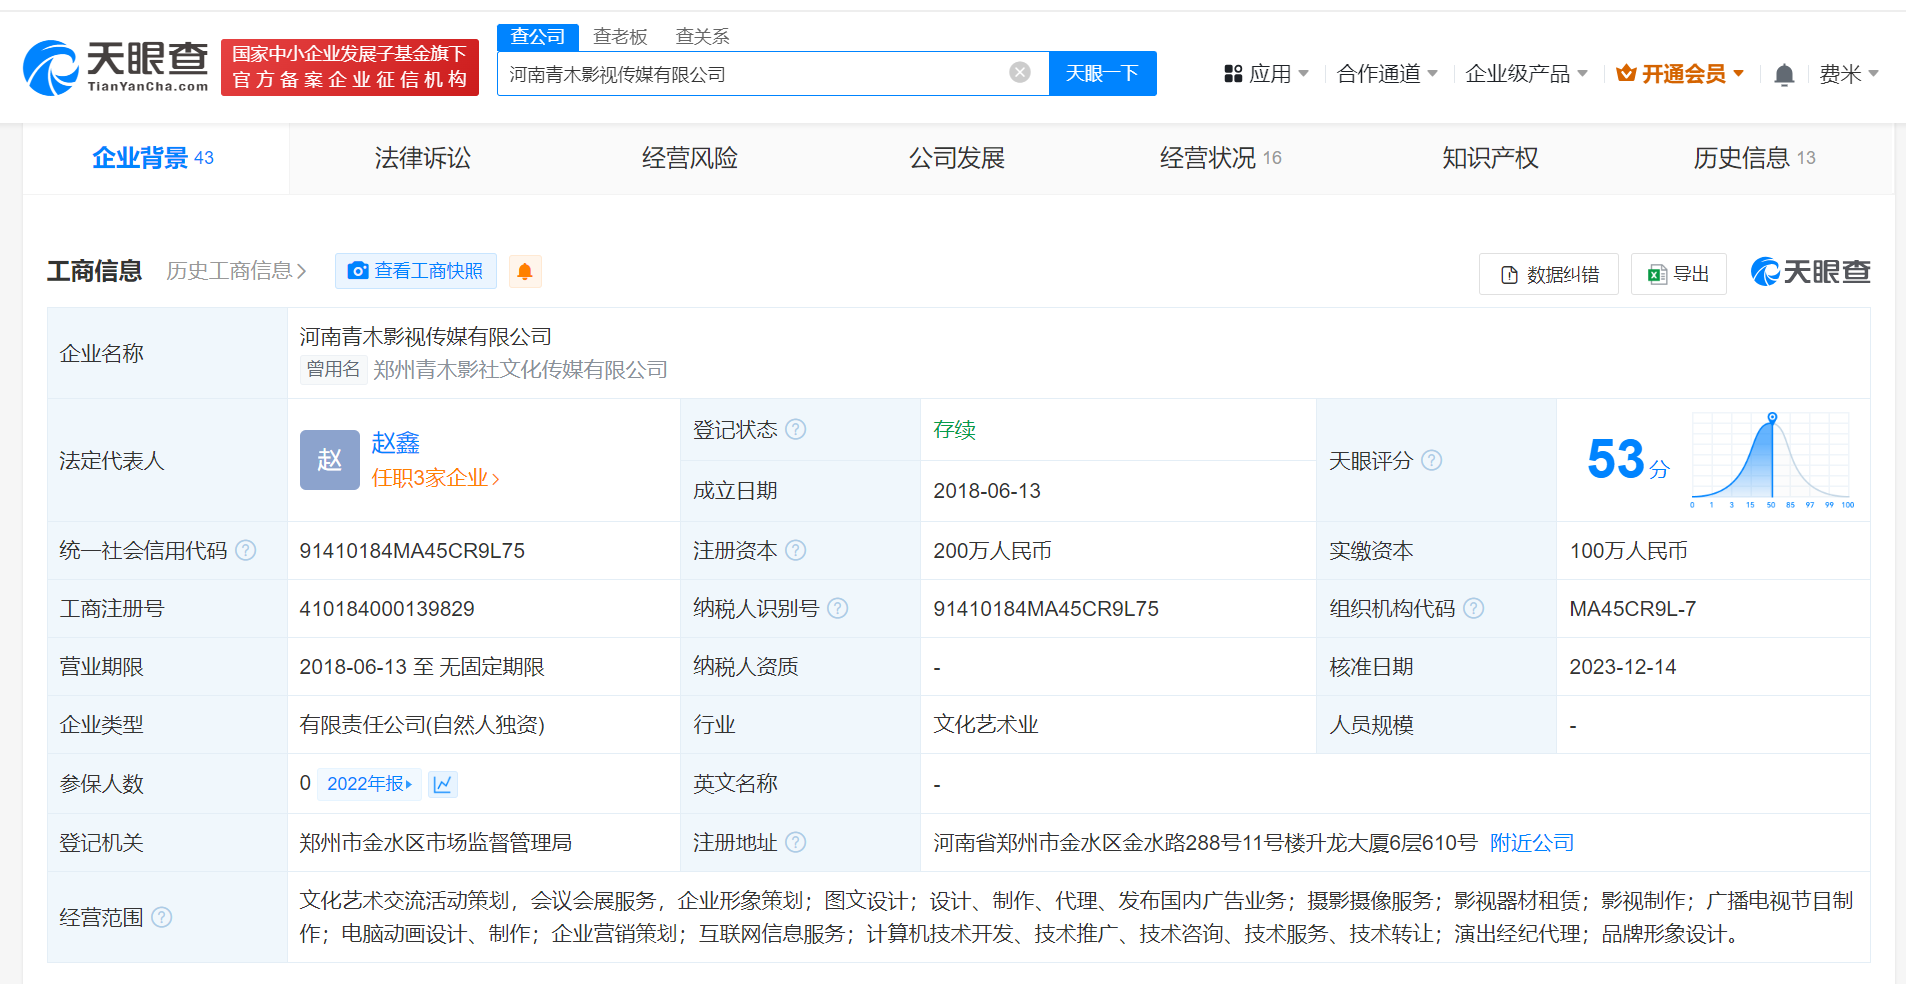Expand the 费米 account dropdown

tap(1851, 73)
